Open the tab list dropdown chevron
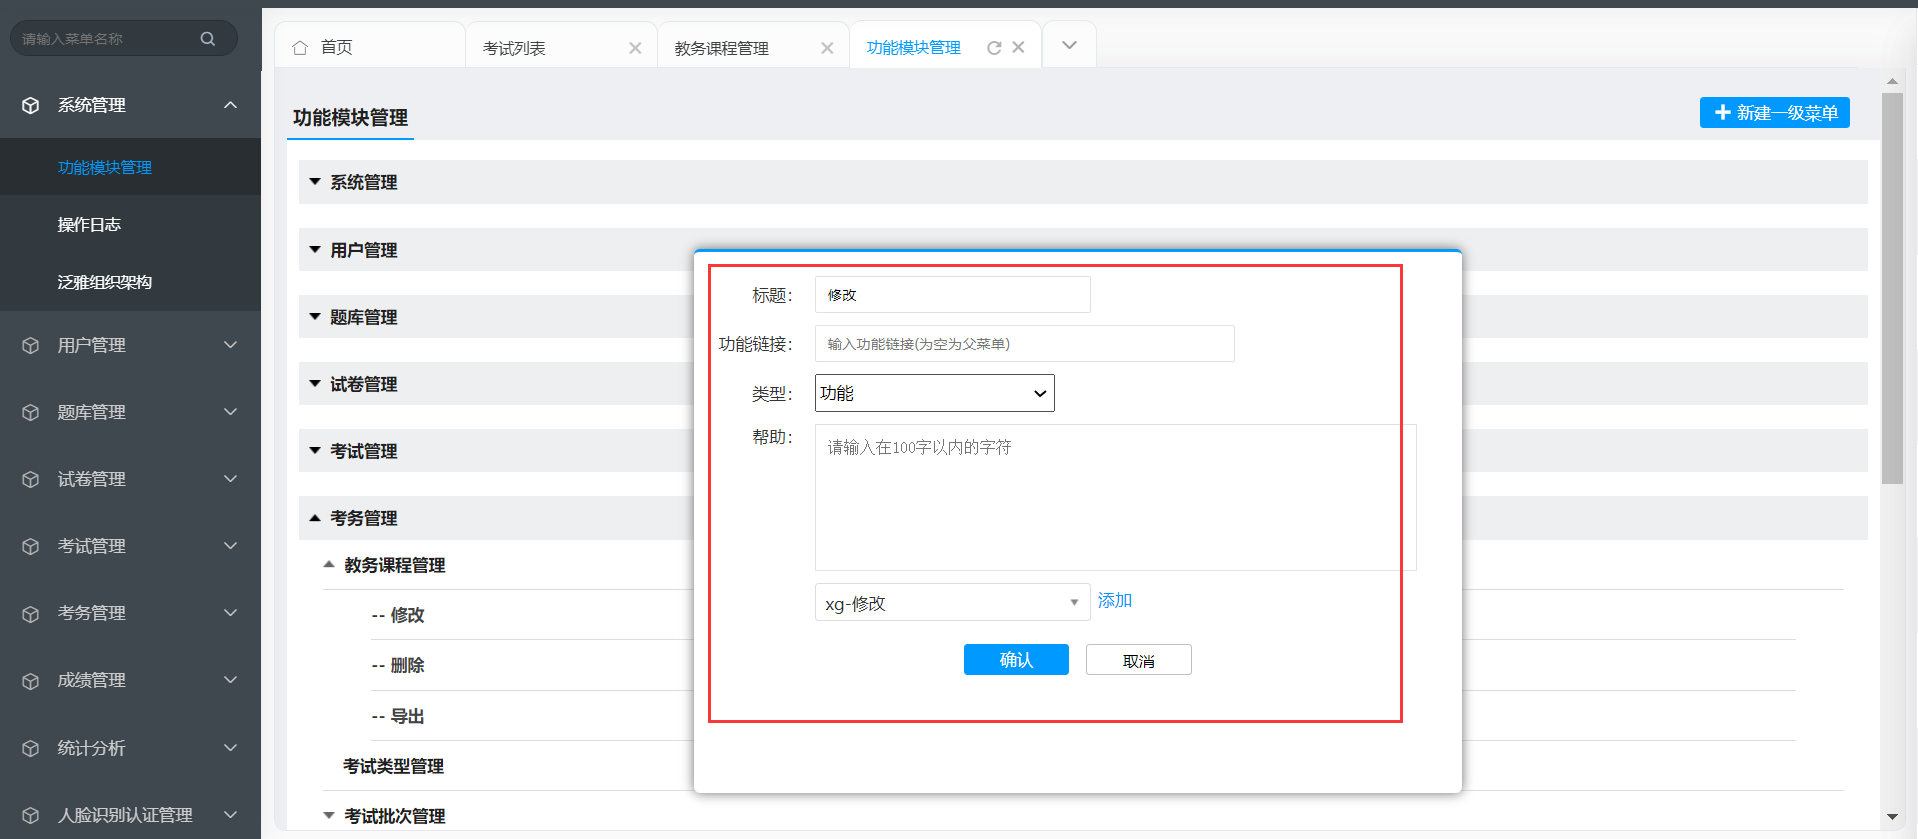1918x839 pixels. coord(1069,45)
